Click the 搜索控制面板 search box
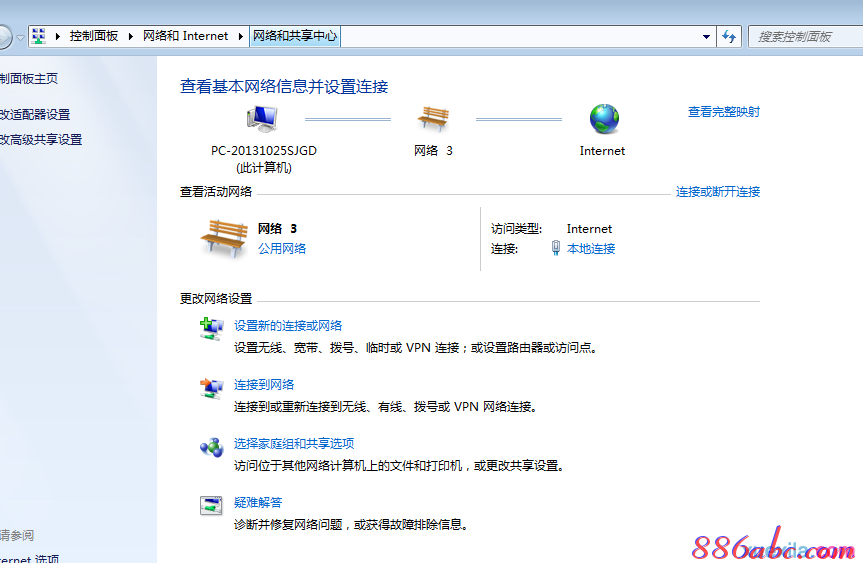 coord(800,36)
